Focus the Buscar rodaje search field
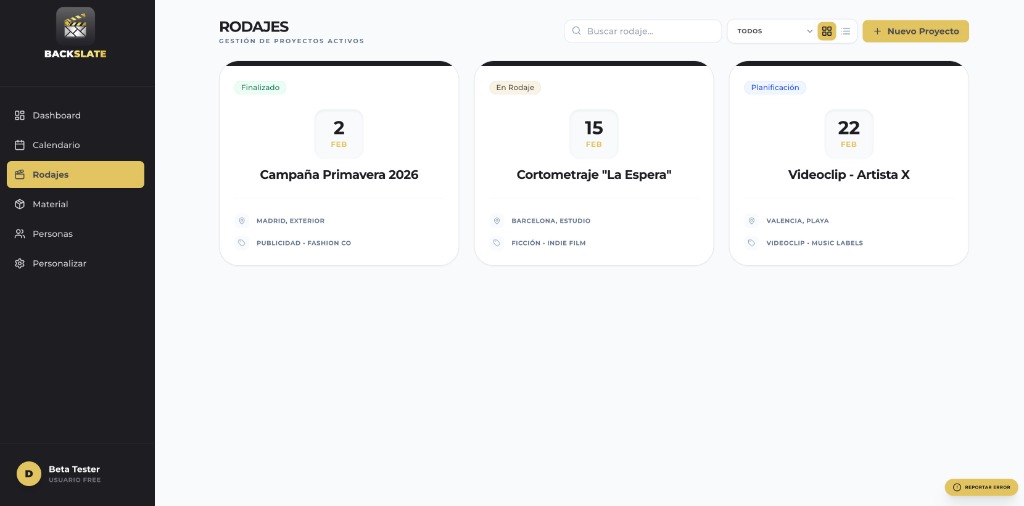Image resolution: width=1024 pixels, height=506 pixels. coord(650,31)
